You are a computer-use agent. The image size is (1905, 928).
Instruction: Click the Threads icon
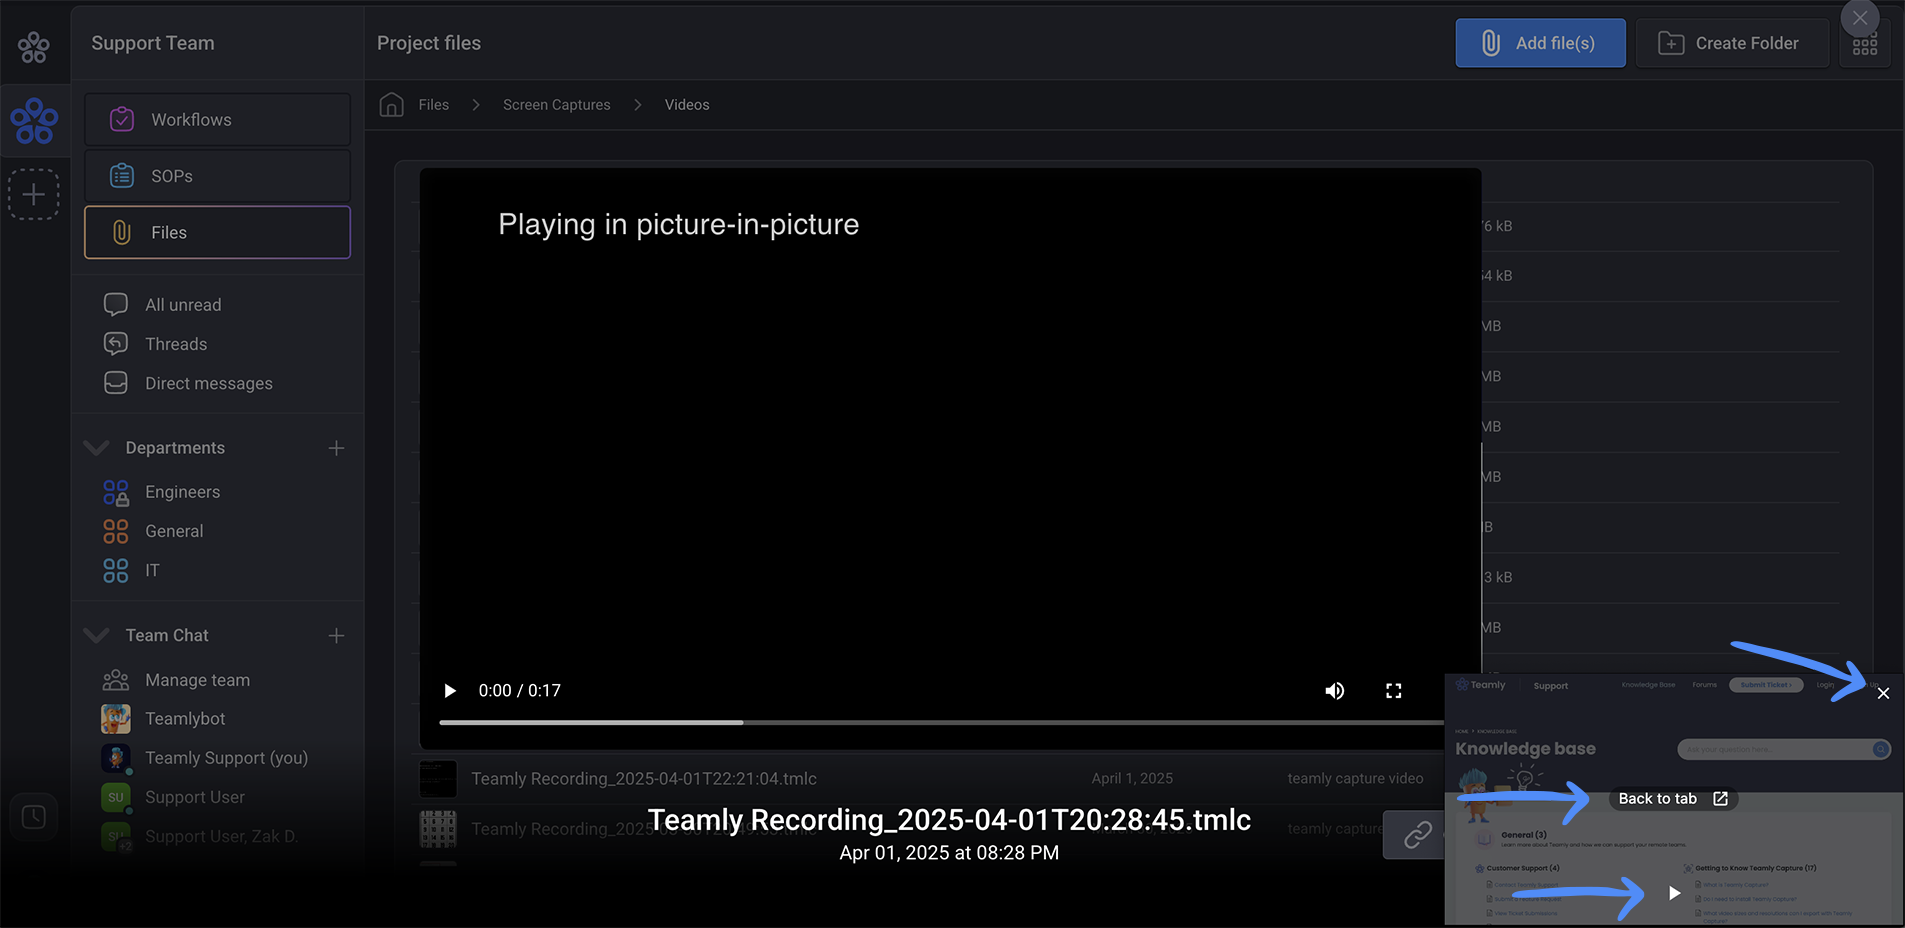tap(116, 344)
